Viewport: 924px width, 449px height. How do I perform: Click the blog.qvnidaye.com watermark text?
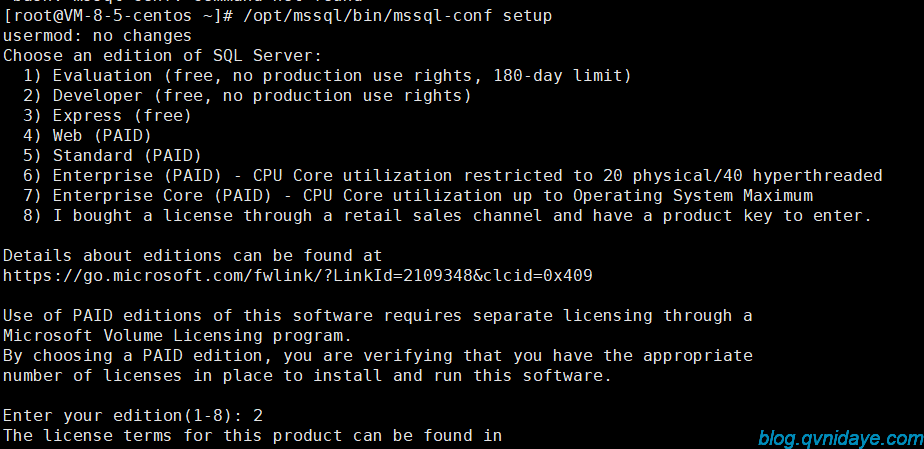(x=840, y=438)
